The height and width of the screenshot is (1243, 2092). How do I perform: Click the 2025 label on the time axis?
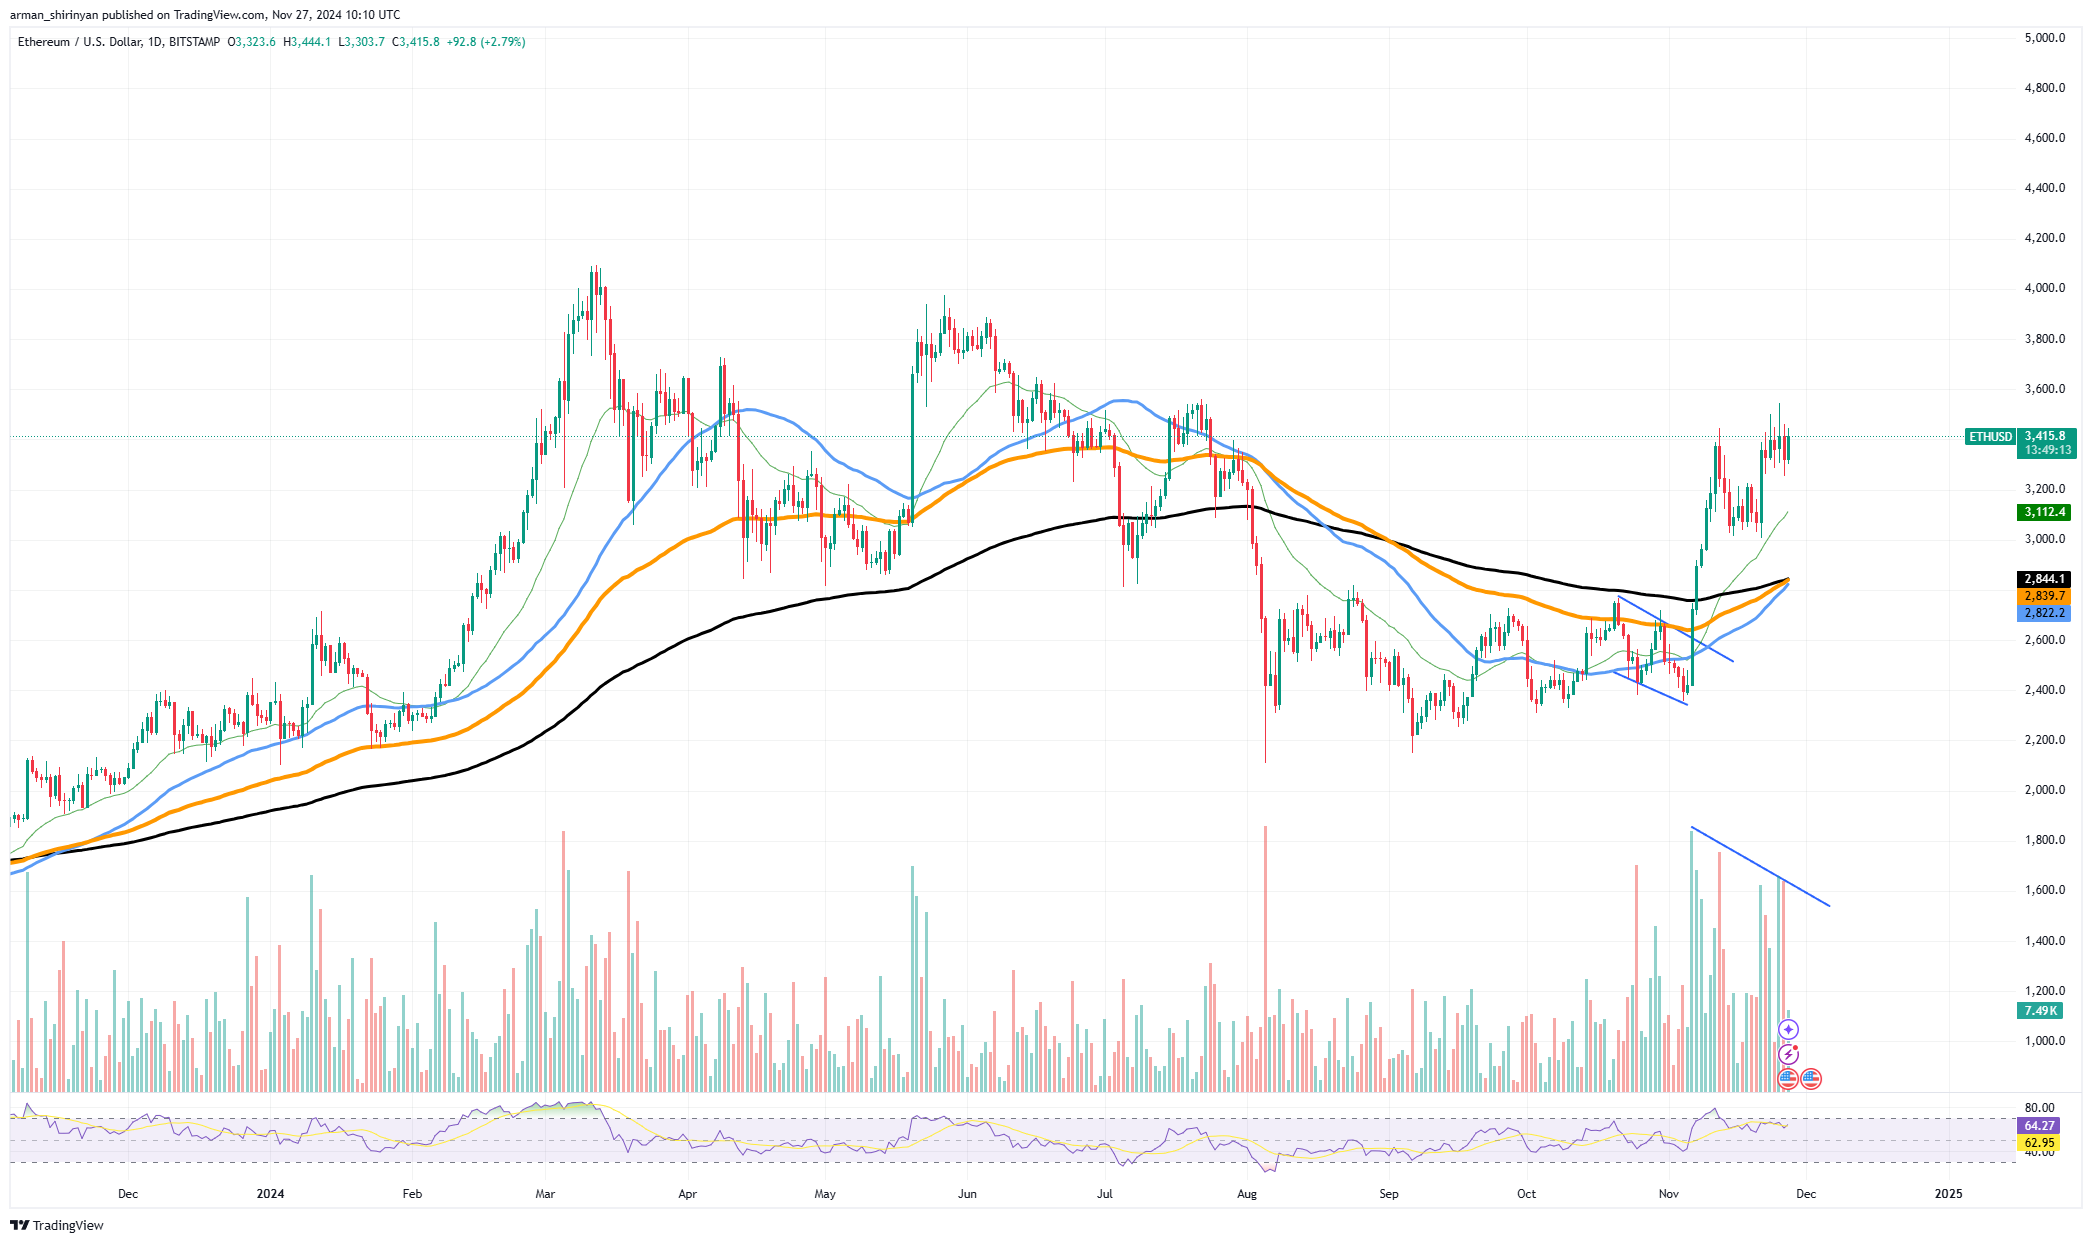pyautogui.click(x=1948, y=1193)
